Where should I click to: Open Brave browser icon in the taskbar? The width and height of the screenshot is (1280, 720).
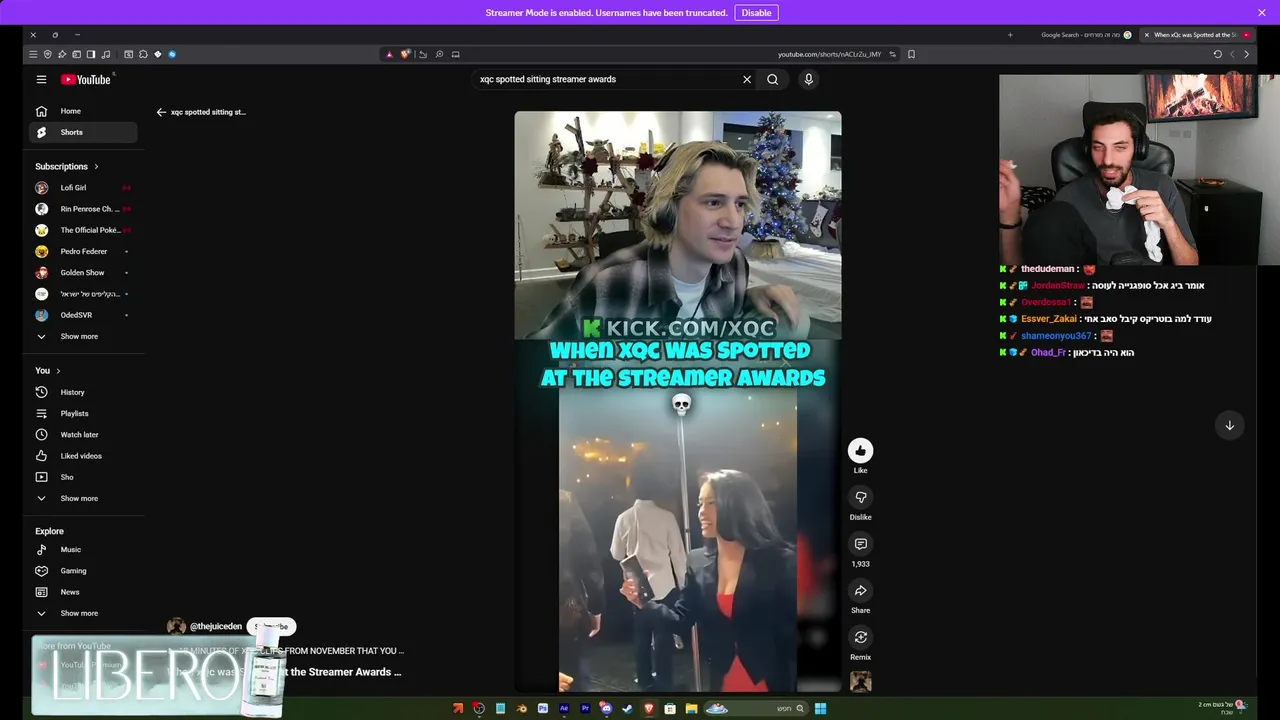pyautogui.click(x=649, y=709)
